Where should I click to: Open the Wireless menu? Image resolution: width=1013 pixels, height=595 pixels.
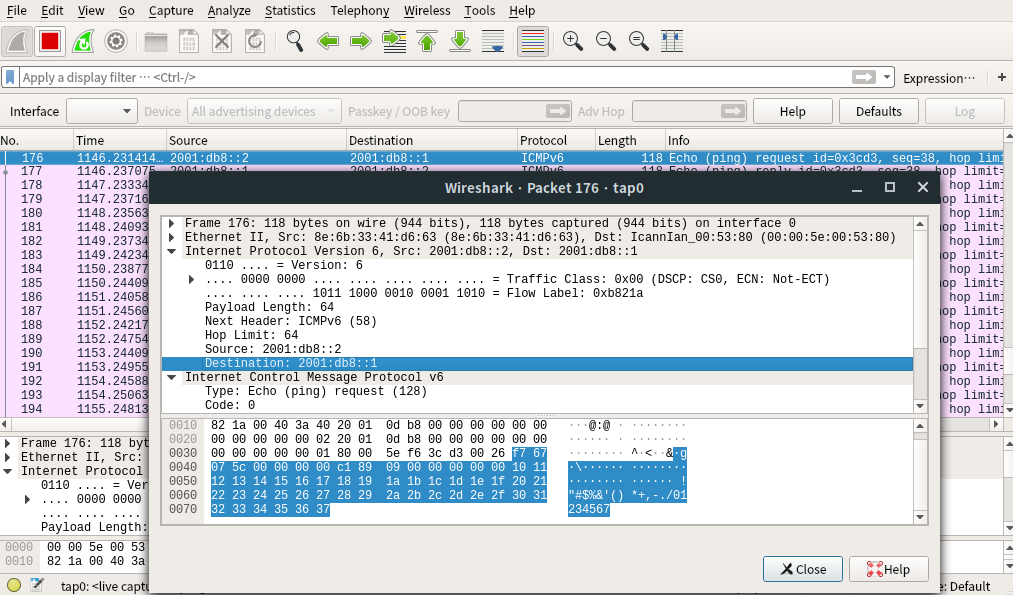click(x=427, y=10)
